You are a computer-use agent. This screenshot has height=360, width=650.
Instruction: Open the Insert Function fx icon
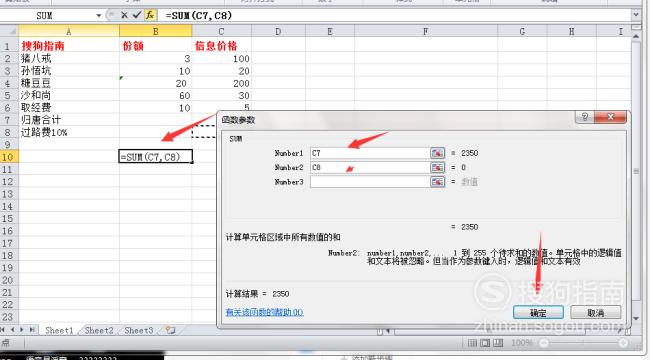coord(150,15)
